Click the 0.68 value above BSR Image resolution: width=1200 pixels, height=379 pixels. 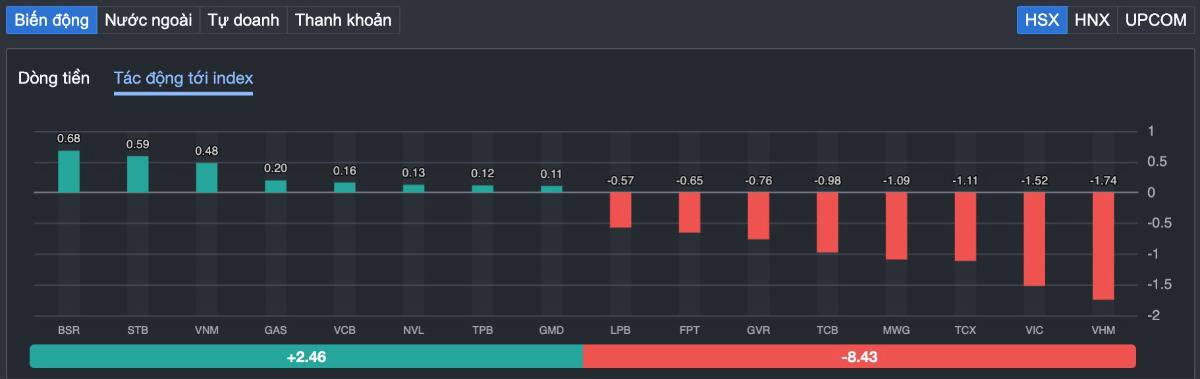[x=69, y=138]
